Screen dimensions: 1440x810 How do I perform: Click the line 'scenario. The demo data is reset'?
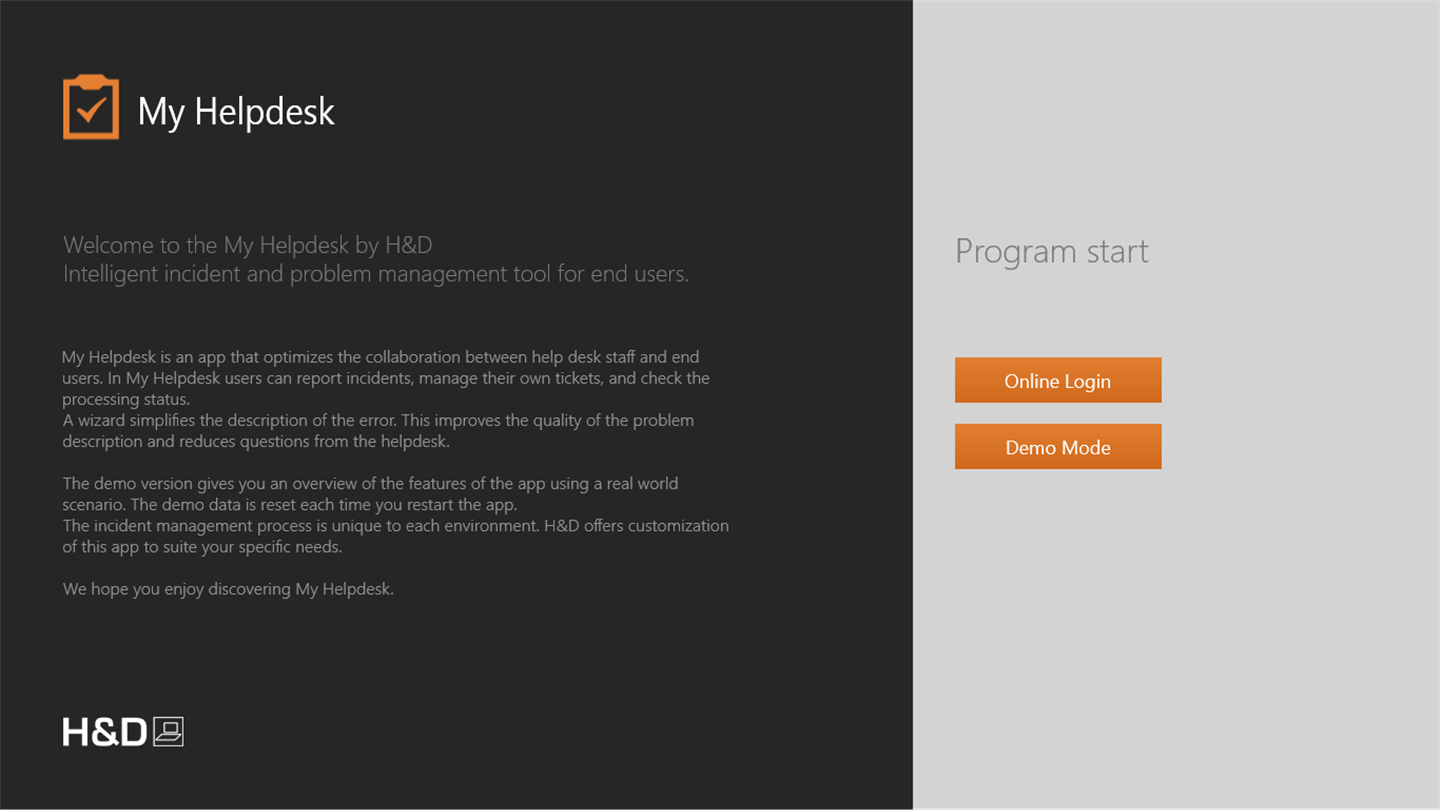(x=290, y=504)
